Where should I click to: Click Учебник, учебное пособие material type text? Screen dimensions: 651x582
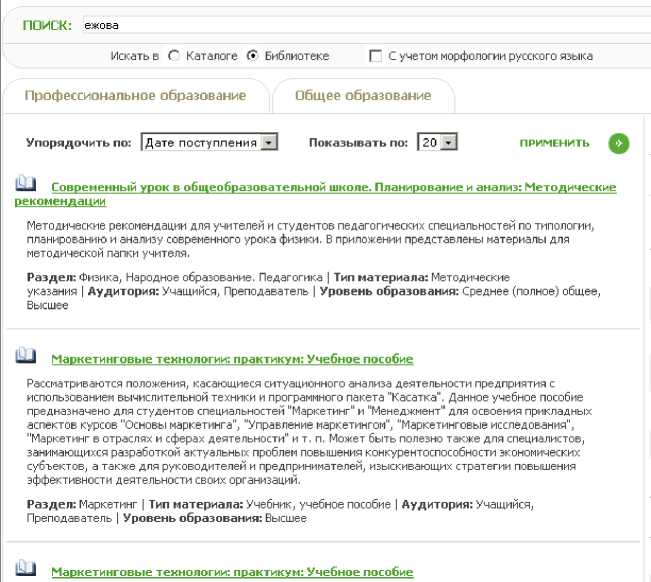318,504
